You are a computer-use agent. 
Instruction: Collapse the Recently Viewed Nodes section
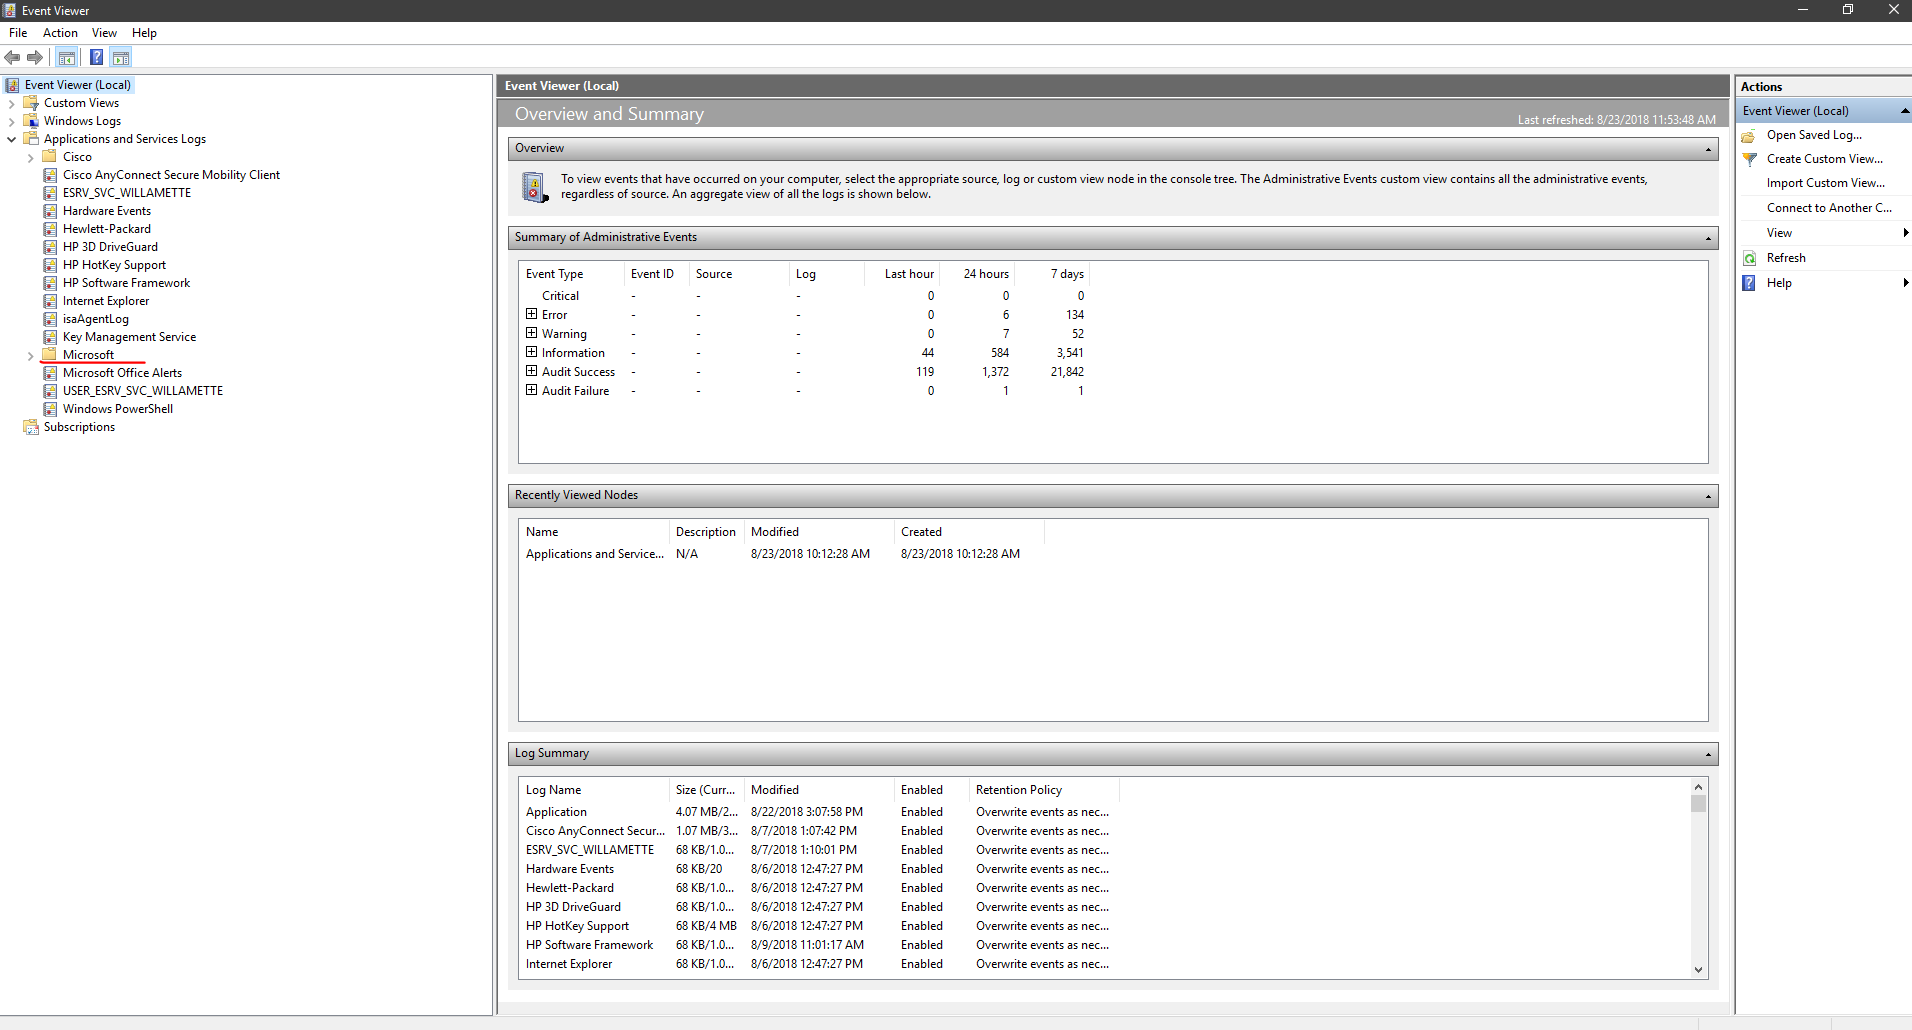click(x=1708, y=497)
